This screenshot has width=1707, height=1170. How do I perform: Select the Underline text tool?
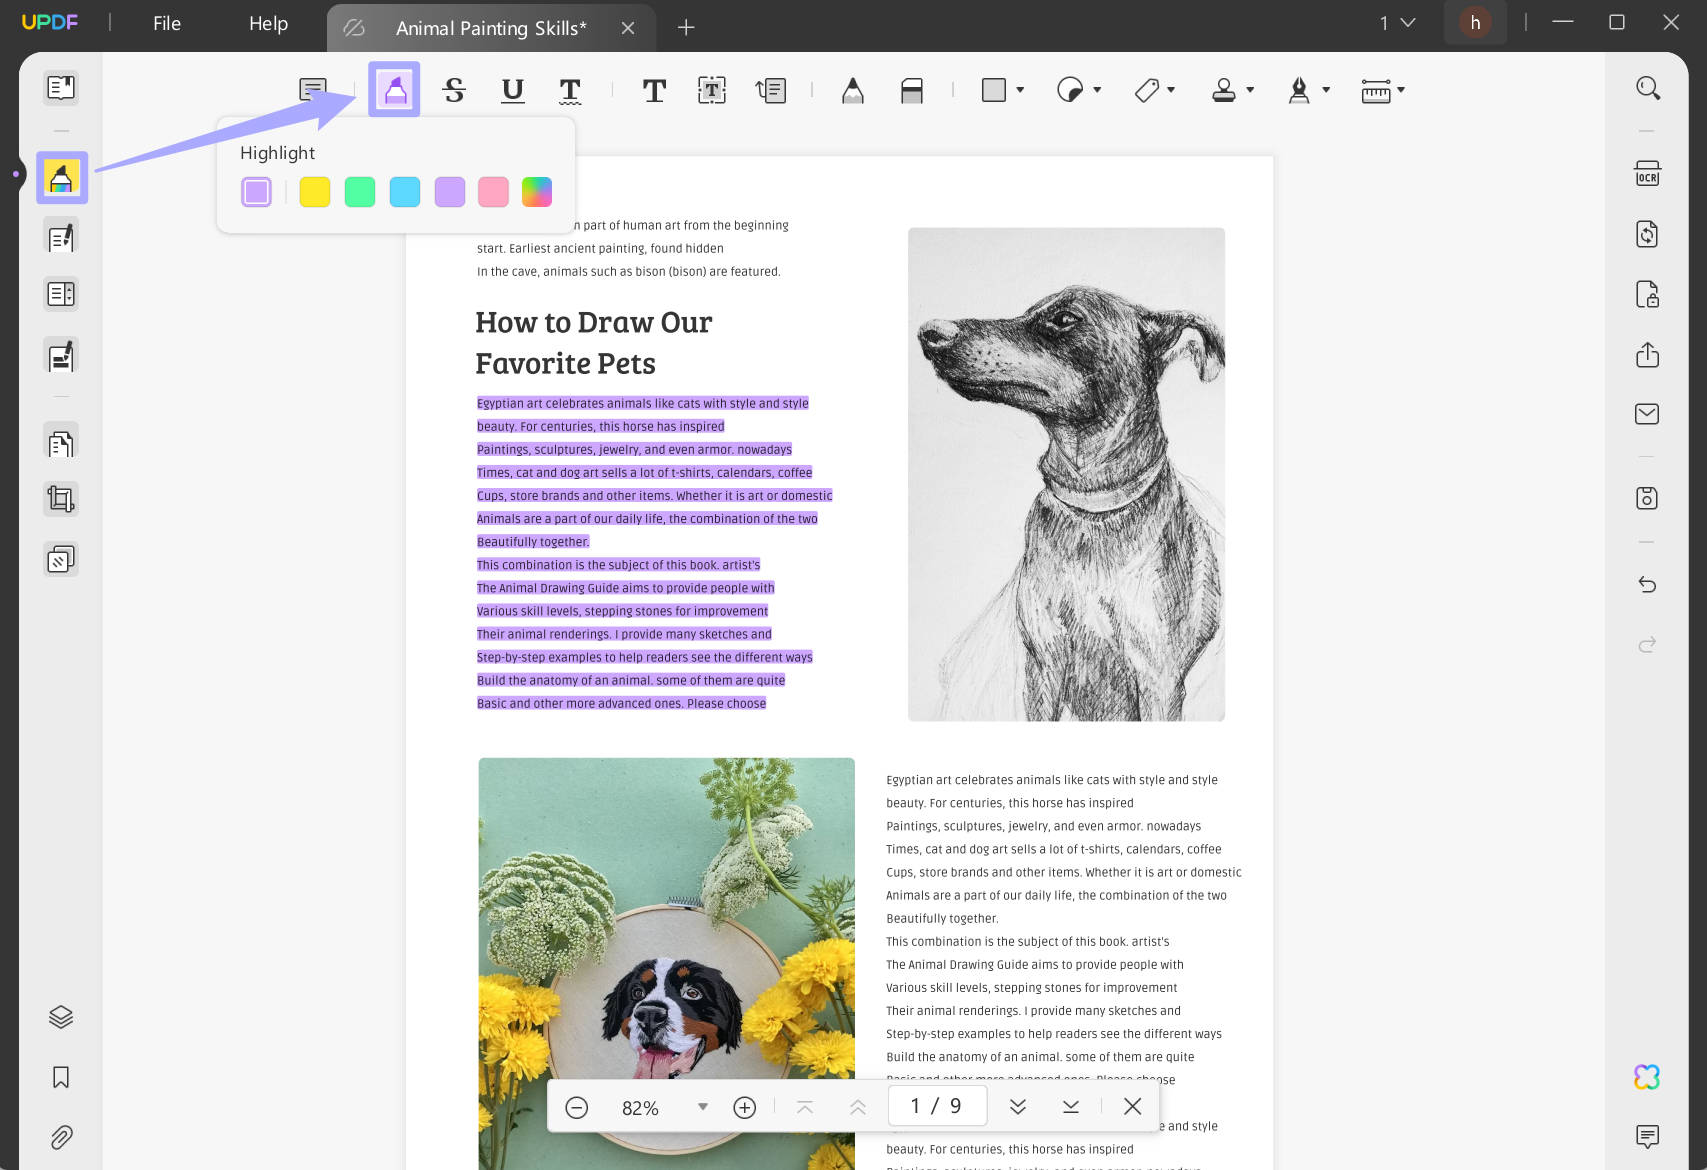pos(513,90)
